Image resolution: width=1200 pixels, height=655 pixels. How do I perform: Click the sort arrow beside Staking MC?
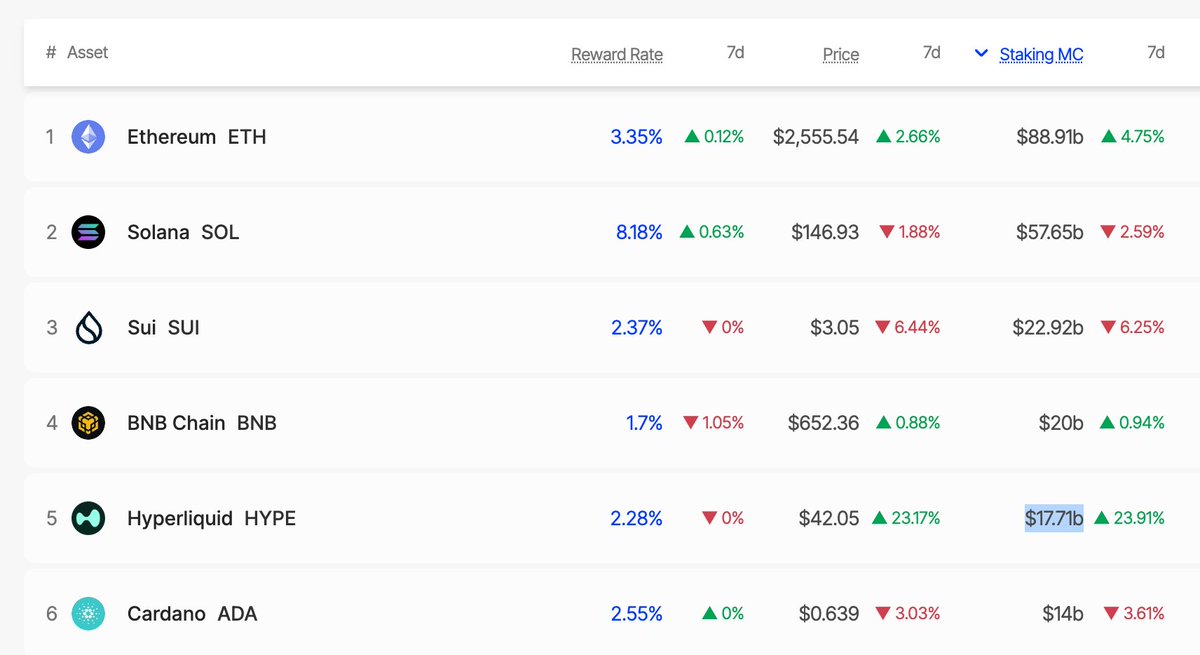point(982,54)
